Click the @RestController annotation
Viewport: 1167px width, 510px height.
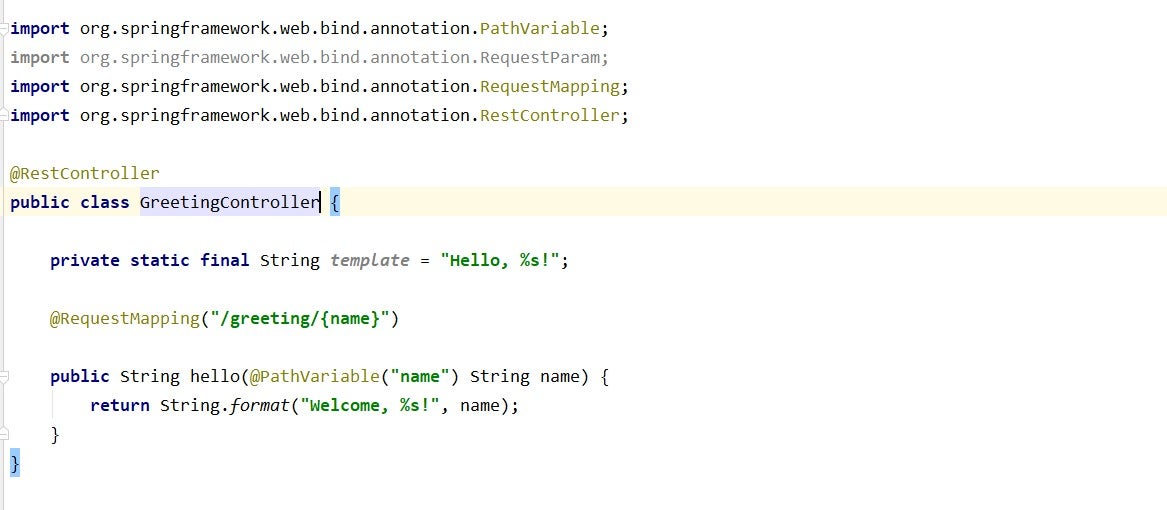(x=85, y=173)
